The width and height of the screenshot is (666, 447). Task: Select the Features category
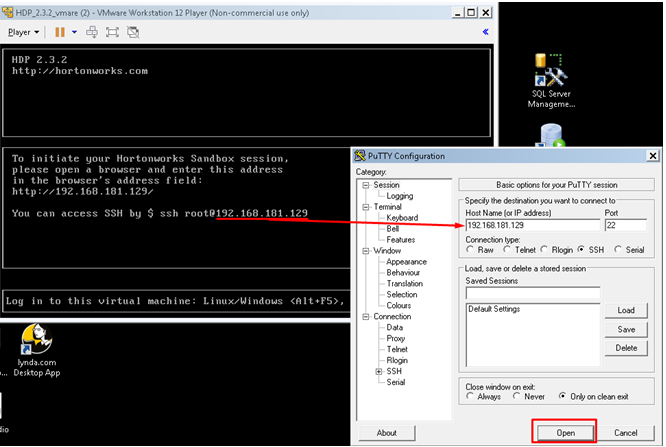coord(401,240)
